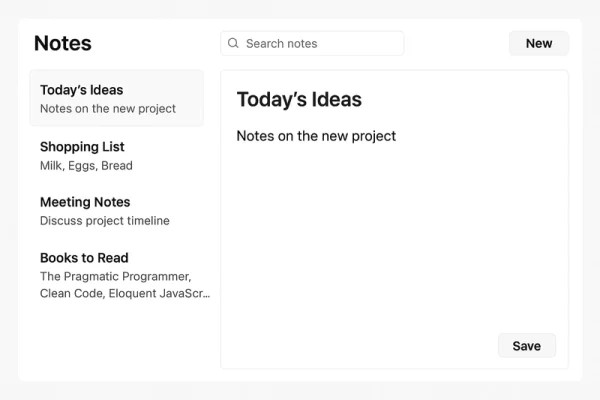Image resolution: width=600 pixels, height=400 pixels.
Task: Click the Meeting Notes title text
Action: (85, 202)
